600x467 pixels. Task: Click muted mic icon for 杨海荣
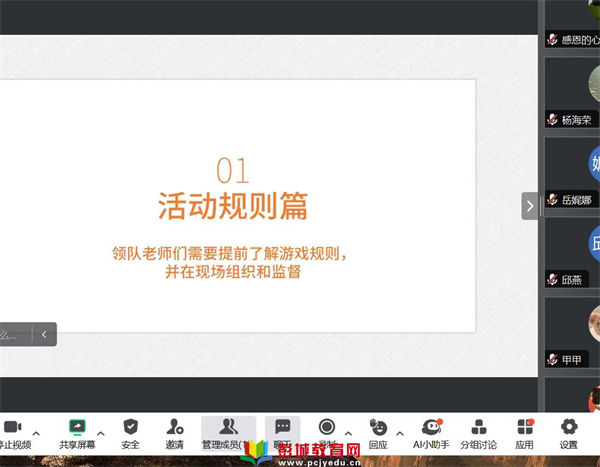pyautogui.click(x=552, y=119)
